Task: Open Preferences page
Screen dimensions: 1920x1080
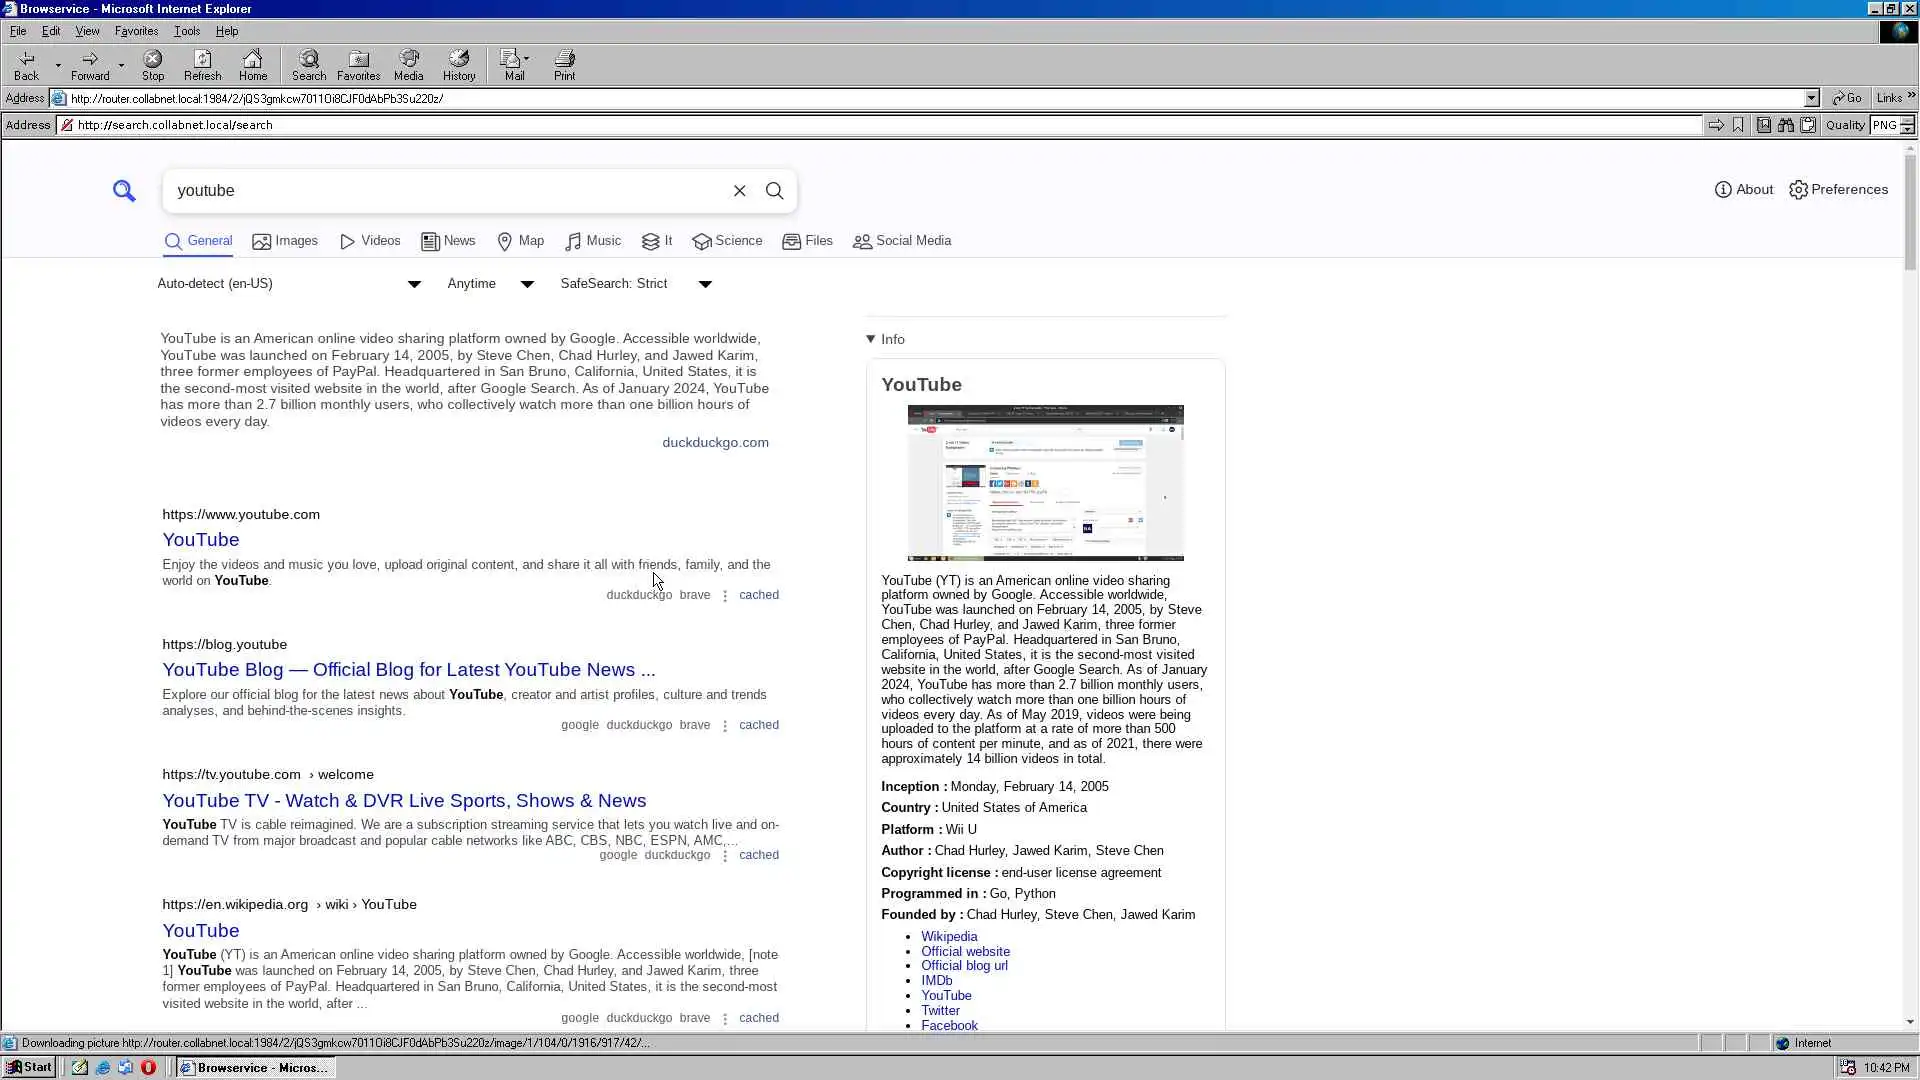Action: [x=1838, y=190]
